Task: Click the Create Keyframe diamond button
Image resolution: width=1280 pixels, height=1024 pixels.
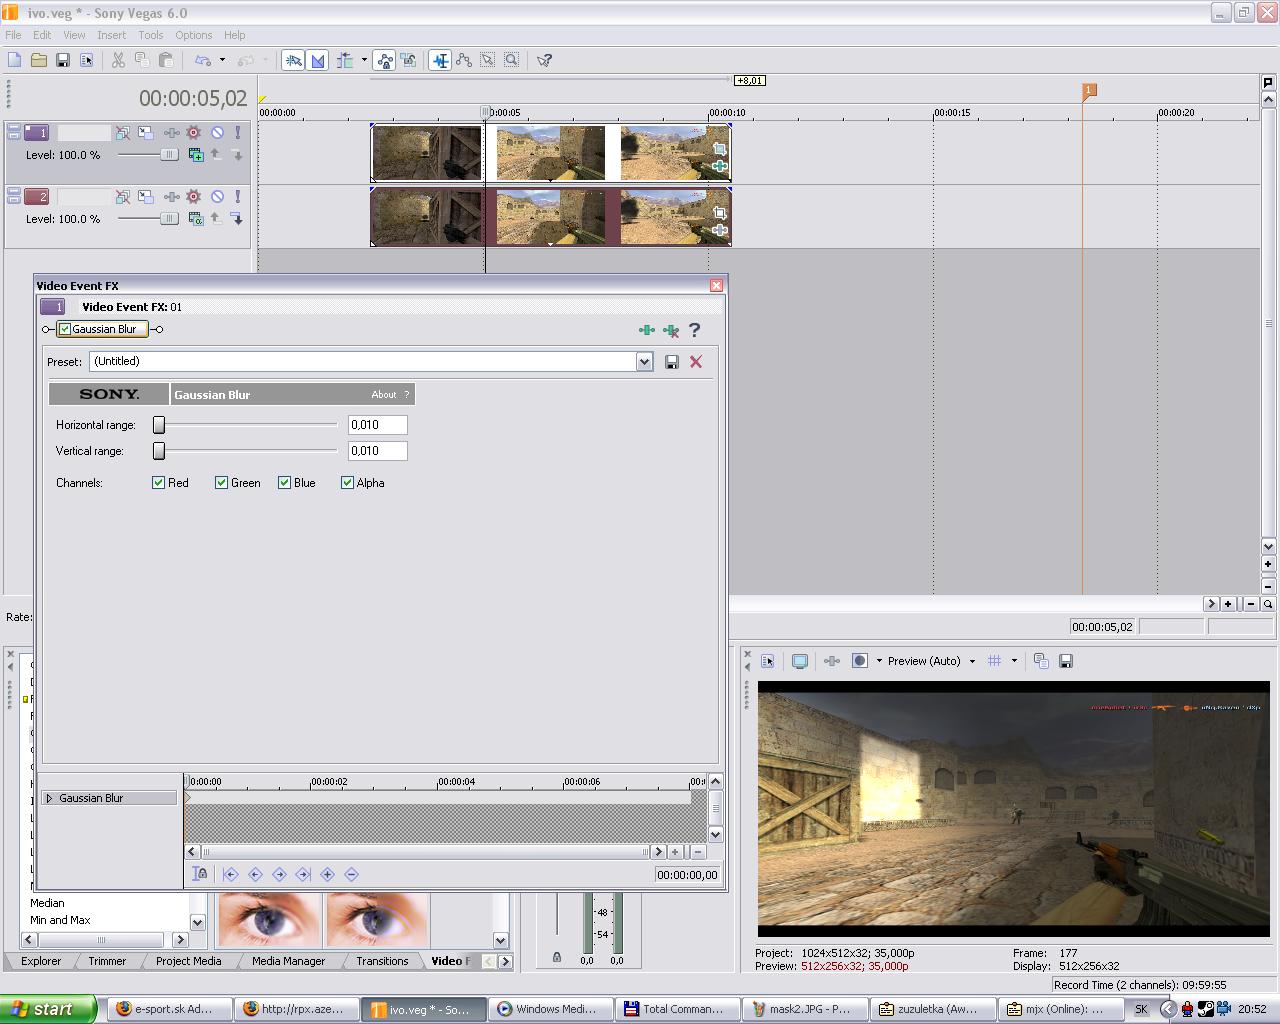Action: pyautogui.click(x=327, y=874)
